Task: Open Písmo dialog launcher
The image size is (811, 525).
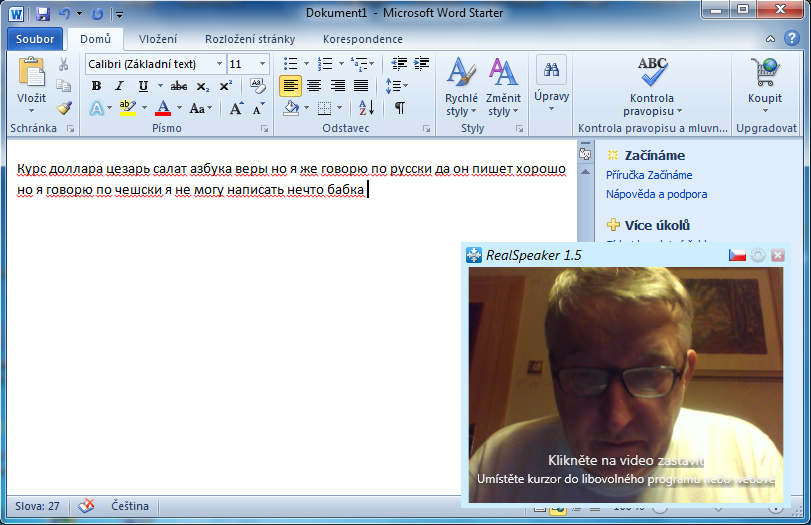Action: coord(264,129)
